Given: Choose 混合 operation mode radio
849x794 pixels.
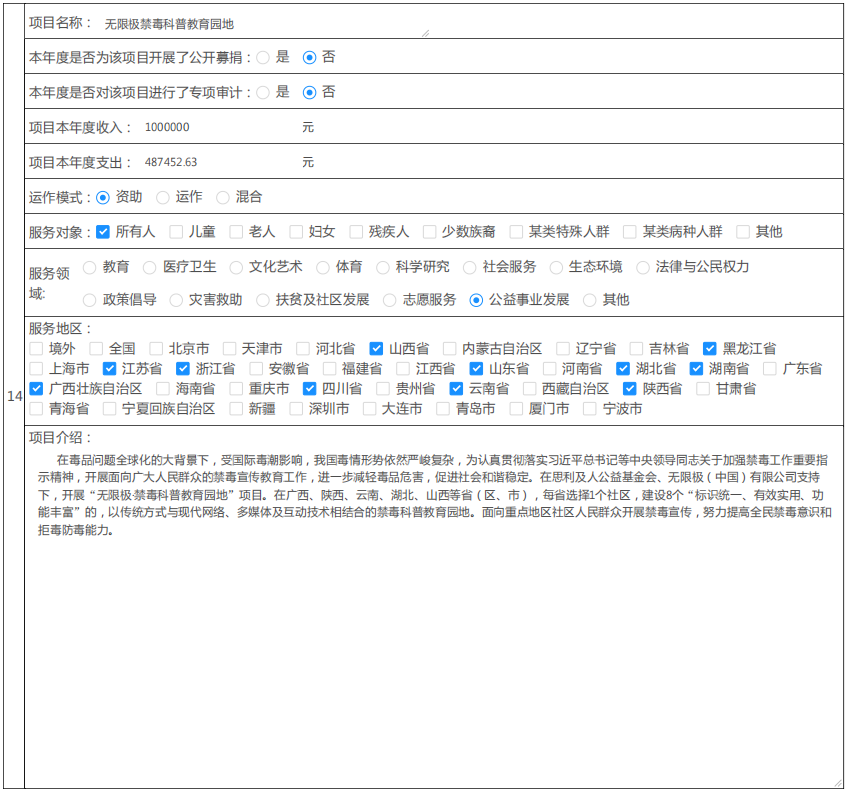Looking at the screenshot, I should click(x=223, y=198).
